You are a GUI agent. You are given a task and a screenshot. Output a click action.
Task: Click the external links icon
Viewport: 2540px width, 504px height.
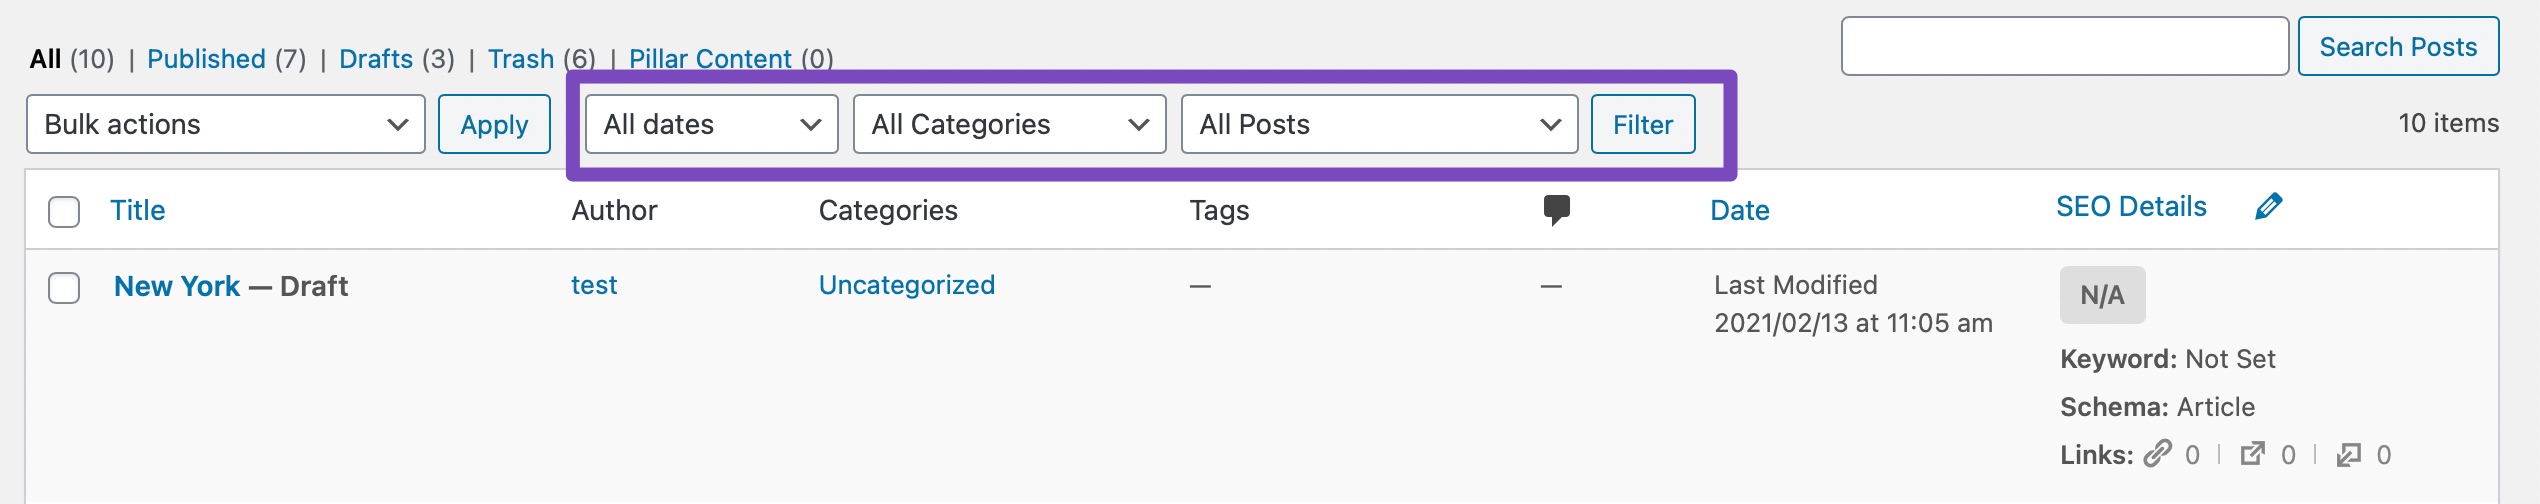pyautogui.click(x=2252, y=454)
